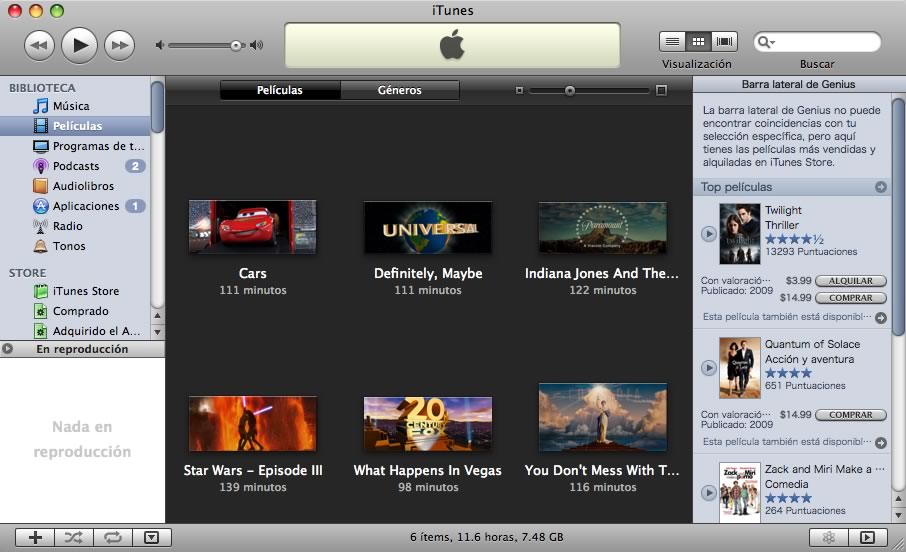Genius sidebar scroll up arrow
The image size is (906, 552).
click(898, 499)
